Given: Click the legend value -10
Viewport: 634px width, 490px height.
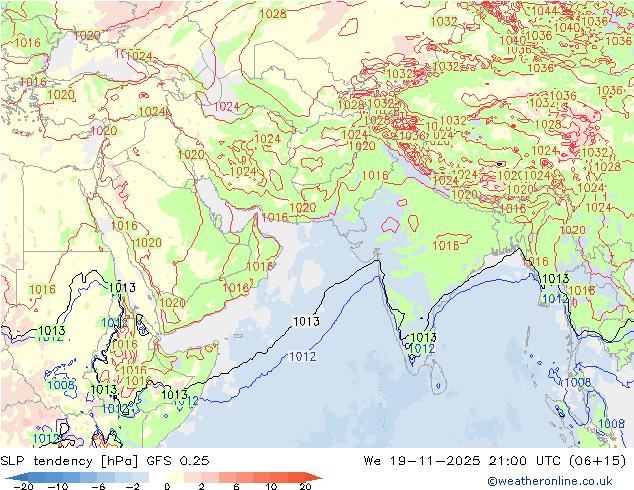Looking at the screenshot, I should tap(58, 486).
